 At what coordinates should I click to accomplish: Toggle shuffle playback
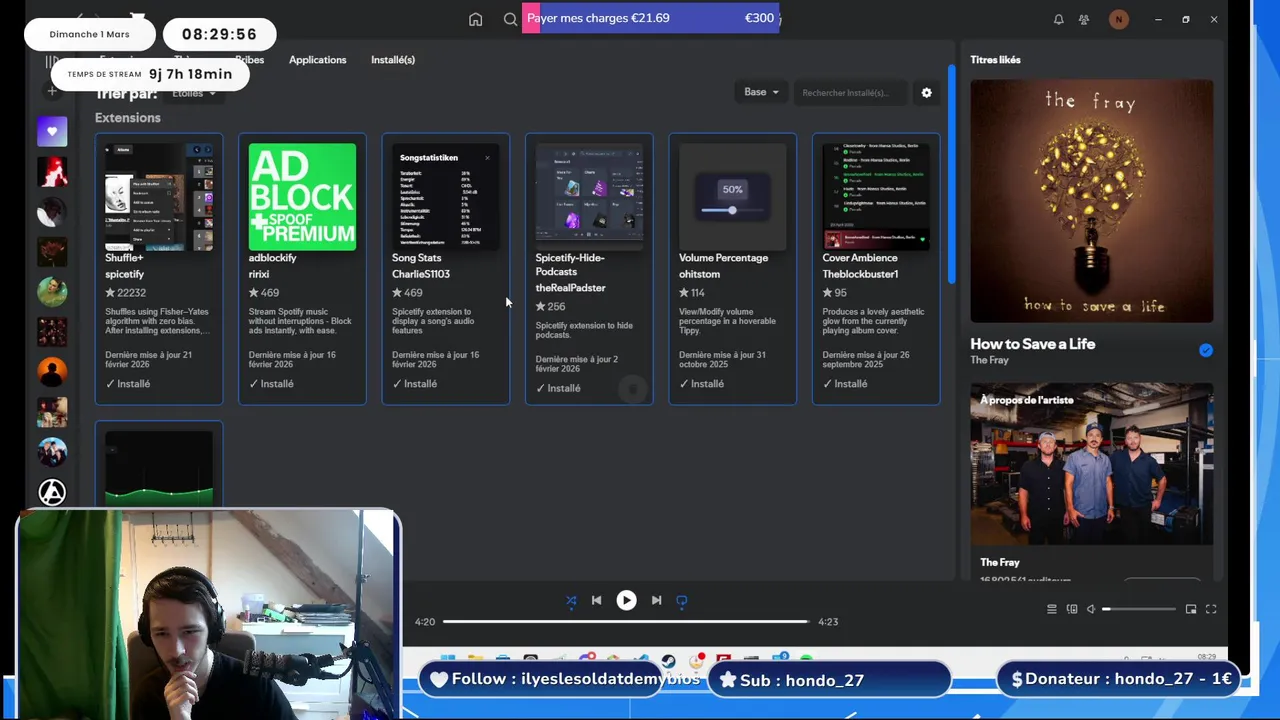[x=571, y=601]
